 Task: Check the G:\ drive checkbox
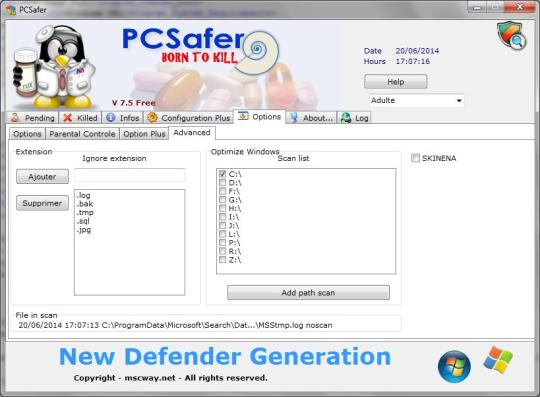click(222, 200)
